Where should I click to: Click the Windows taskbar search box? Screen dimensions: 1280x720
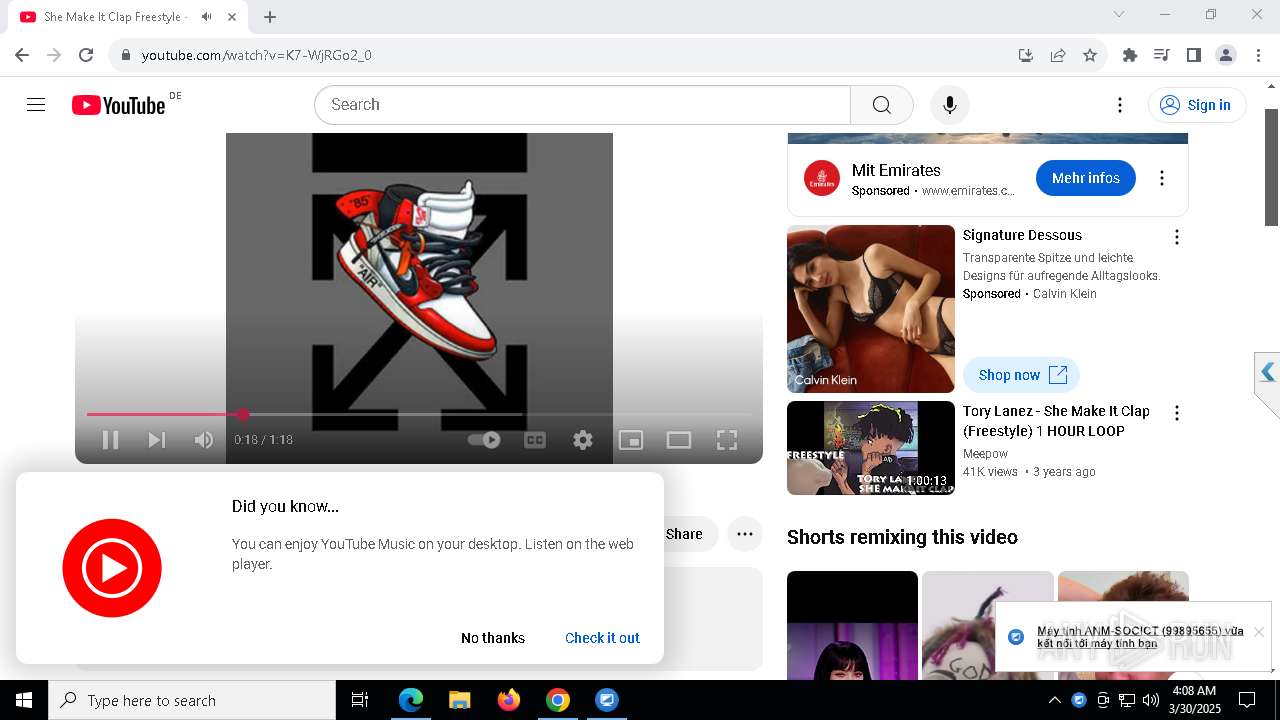[192, 700]
